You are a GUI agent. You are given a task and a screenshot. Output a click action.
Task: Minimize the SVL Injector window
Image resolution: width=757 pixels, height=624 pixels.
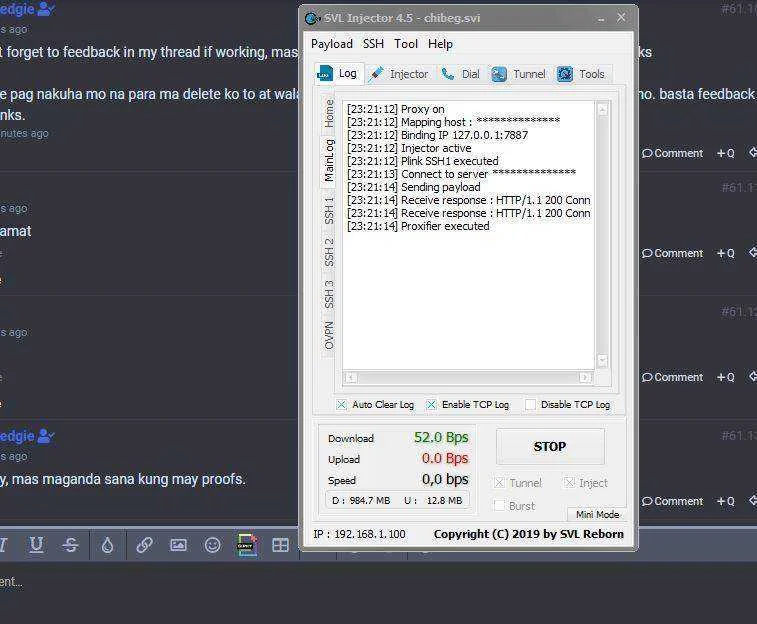[601, 18]
